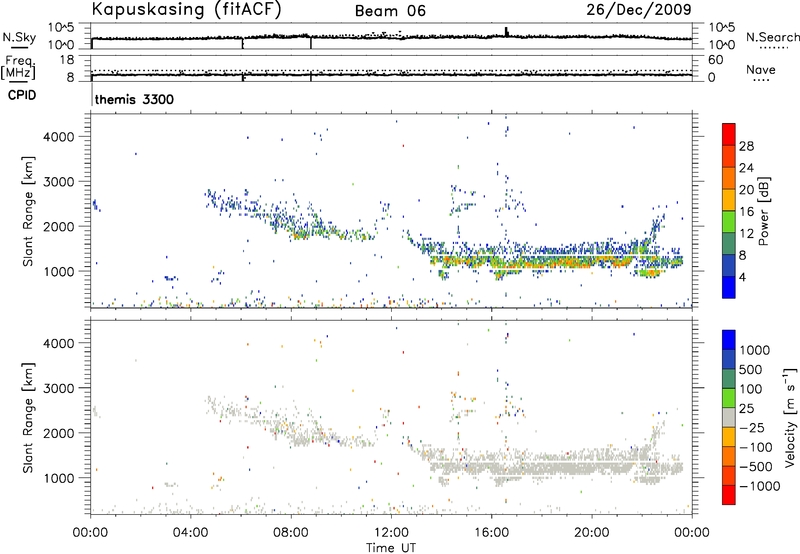The height and width of the screenshot is (554, 800).
Task: Click the blue bottom of the power color bar
Action: point(729,287)
